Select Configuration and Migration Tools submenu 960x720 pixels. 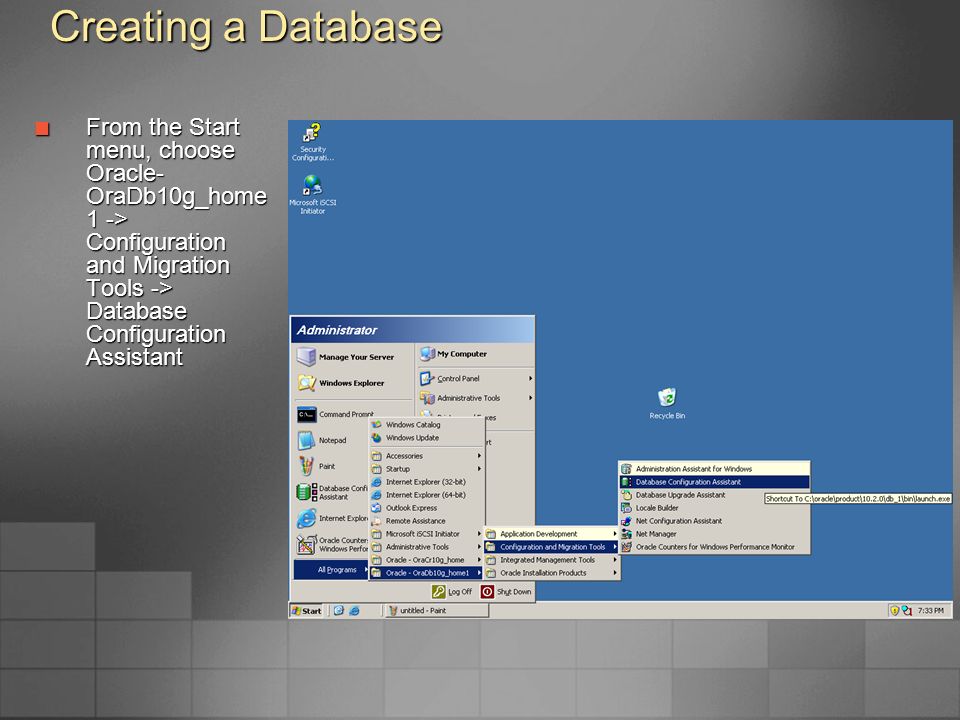click(552, 547)
